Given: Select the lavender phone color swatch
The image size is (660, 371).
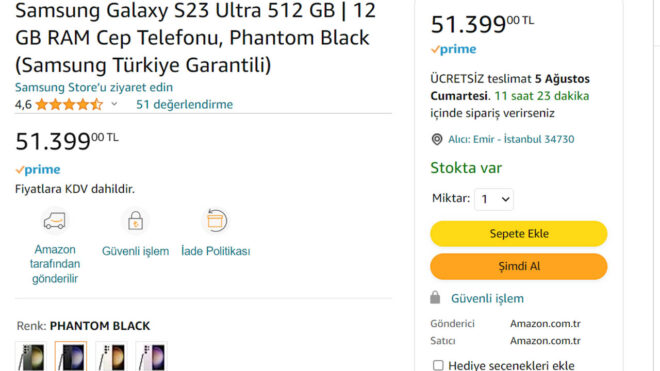Looking at the screenshot, I should [x=152, y=356].
